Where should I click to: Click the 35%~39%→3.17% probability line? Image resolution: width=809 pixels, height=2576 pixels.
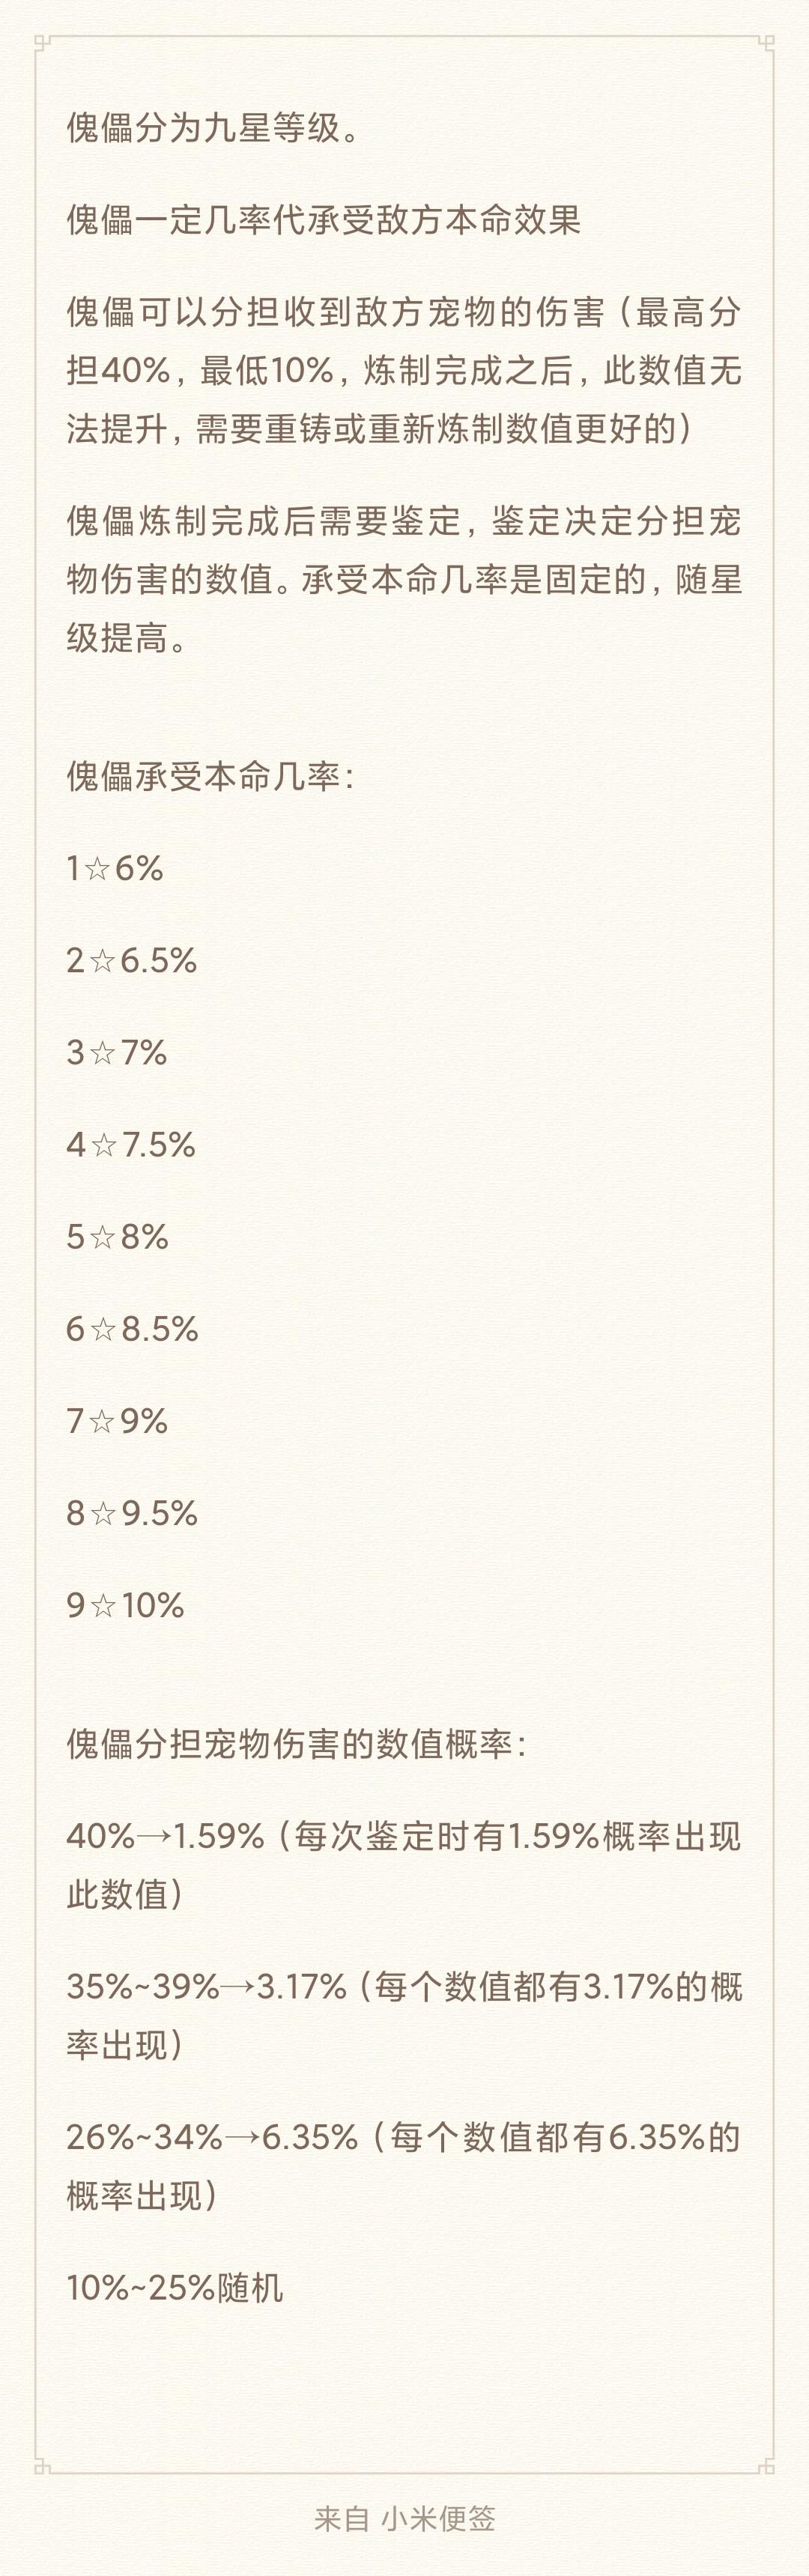404,2015
